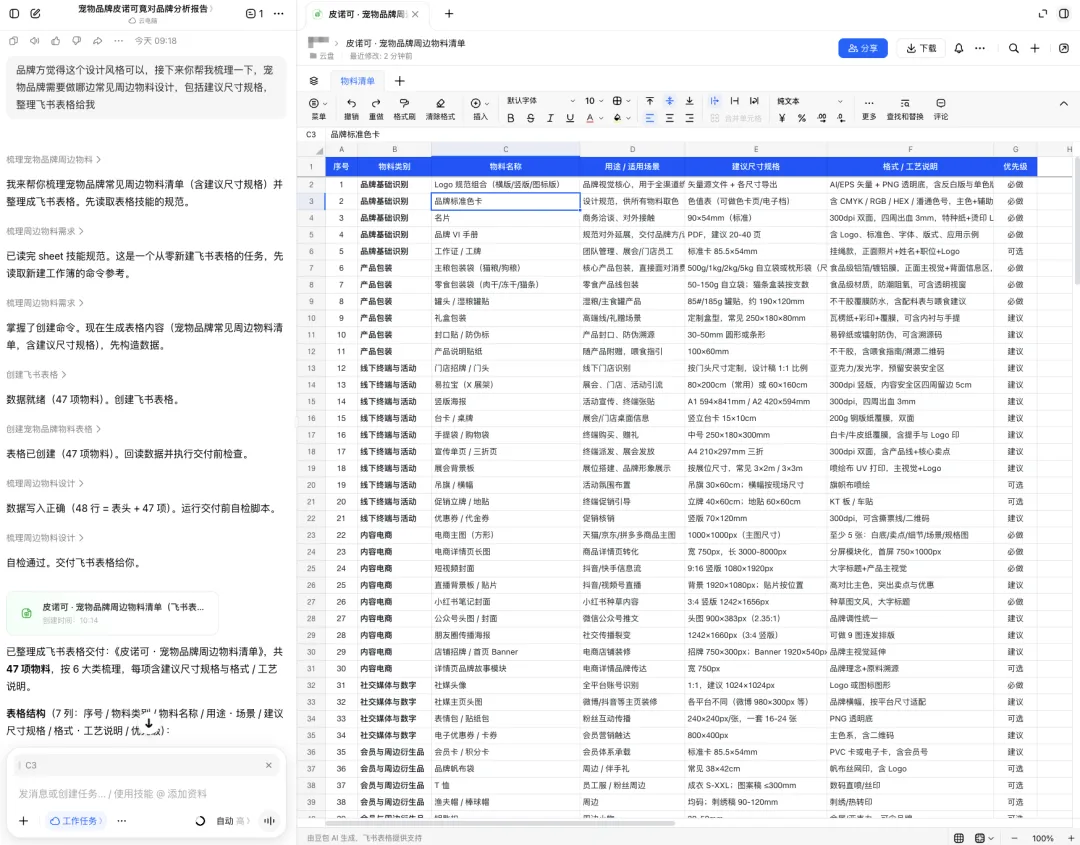Select the 皮诺可 · 宠物品牌周边 document tab
Image resolution: width=1080 pixels, height=845 pixels.
pos(367,14)
